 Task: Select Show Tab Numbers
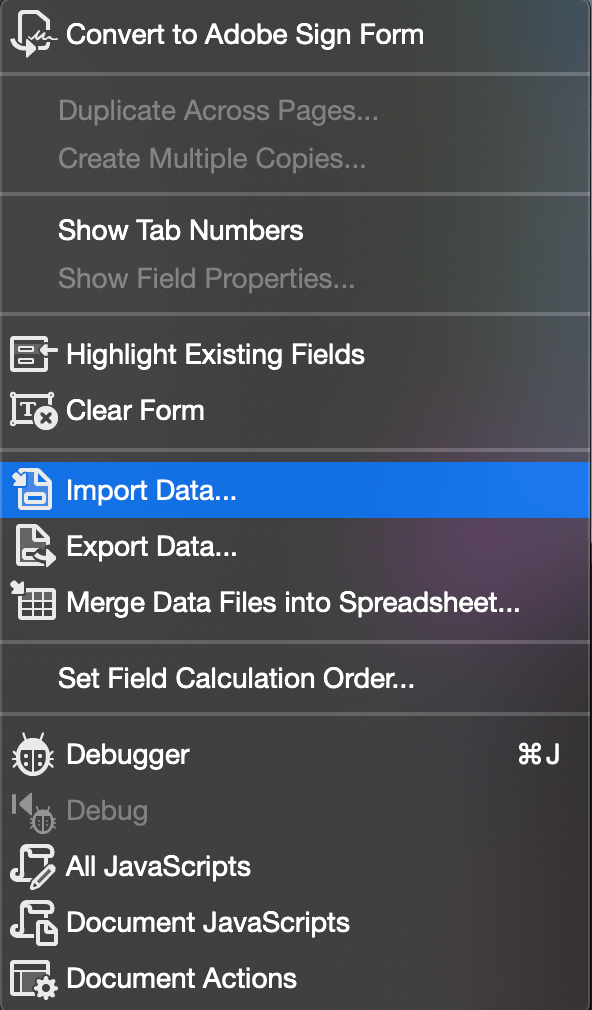tap(180, 231)
